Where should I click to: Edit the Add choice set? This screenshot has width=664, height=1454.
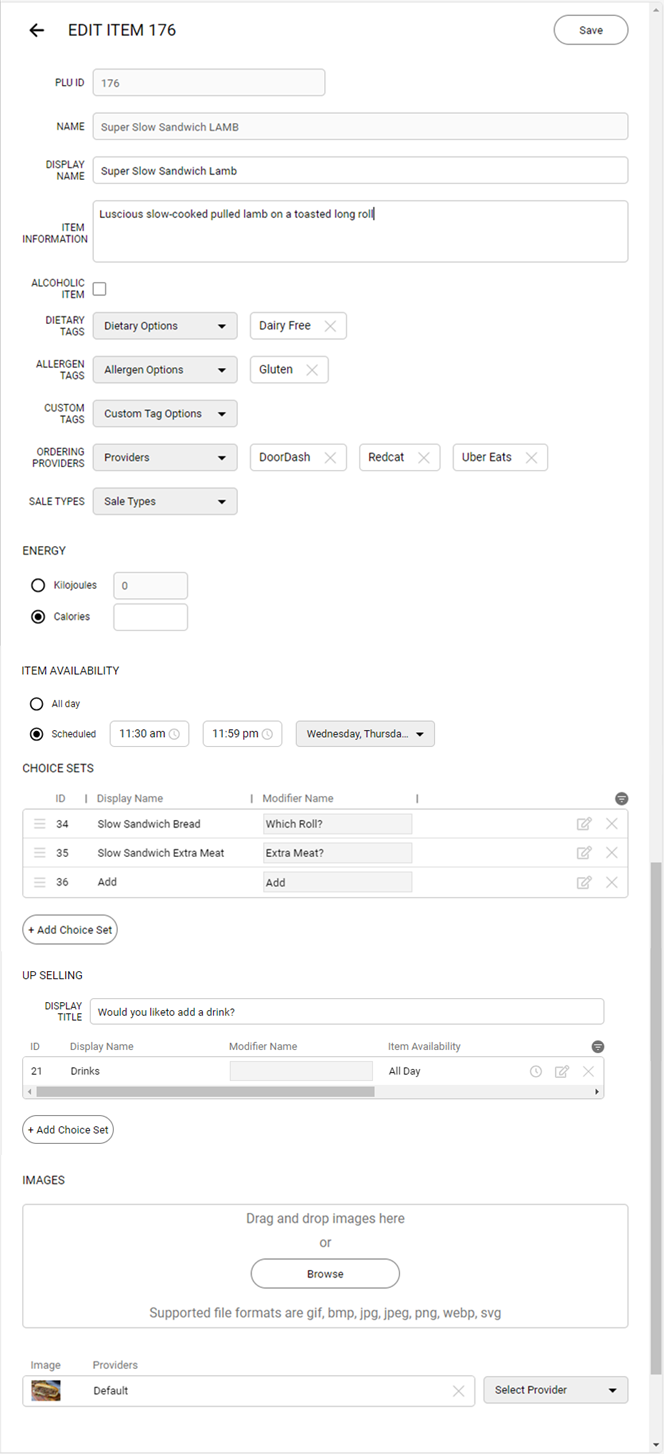point(584,881)
